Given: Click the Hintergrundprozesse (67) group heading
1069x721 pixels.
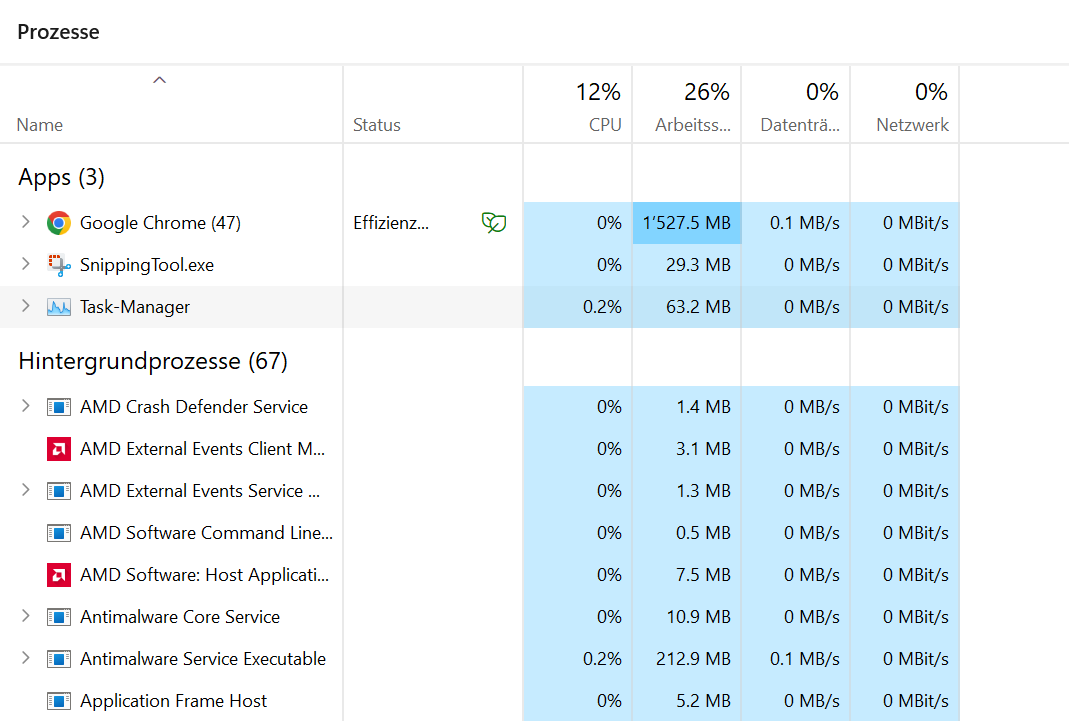Looking at the screenshot, I should 153,361.
